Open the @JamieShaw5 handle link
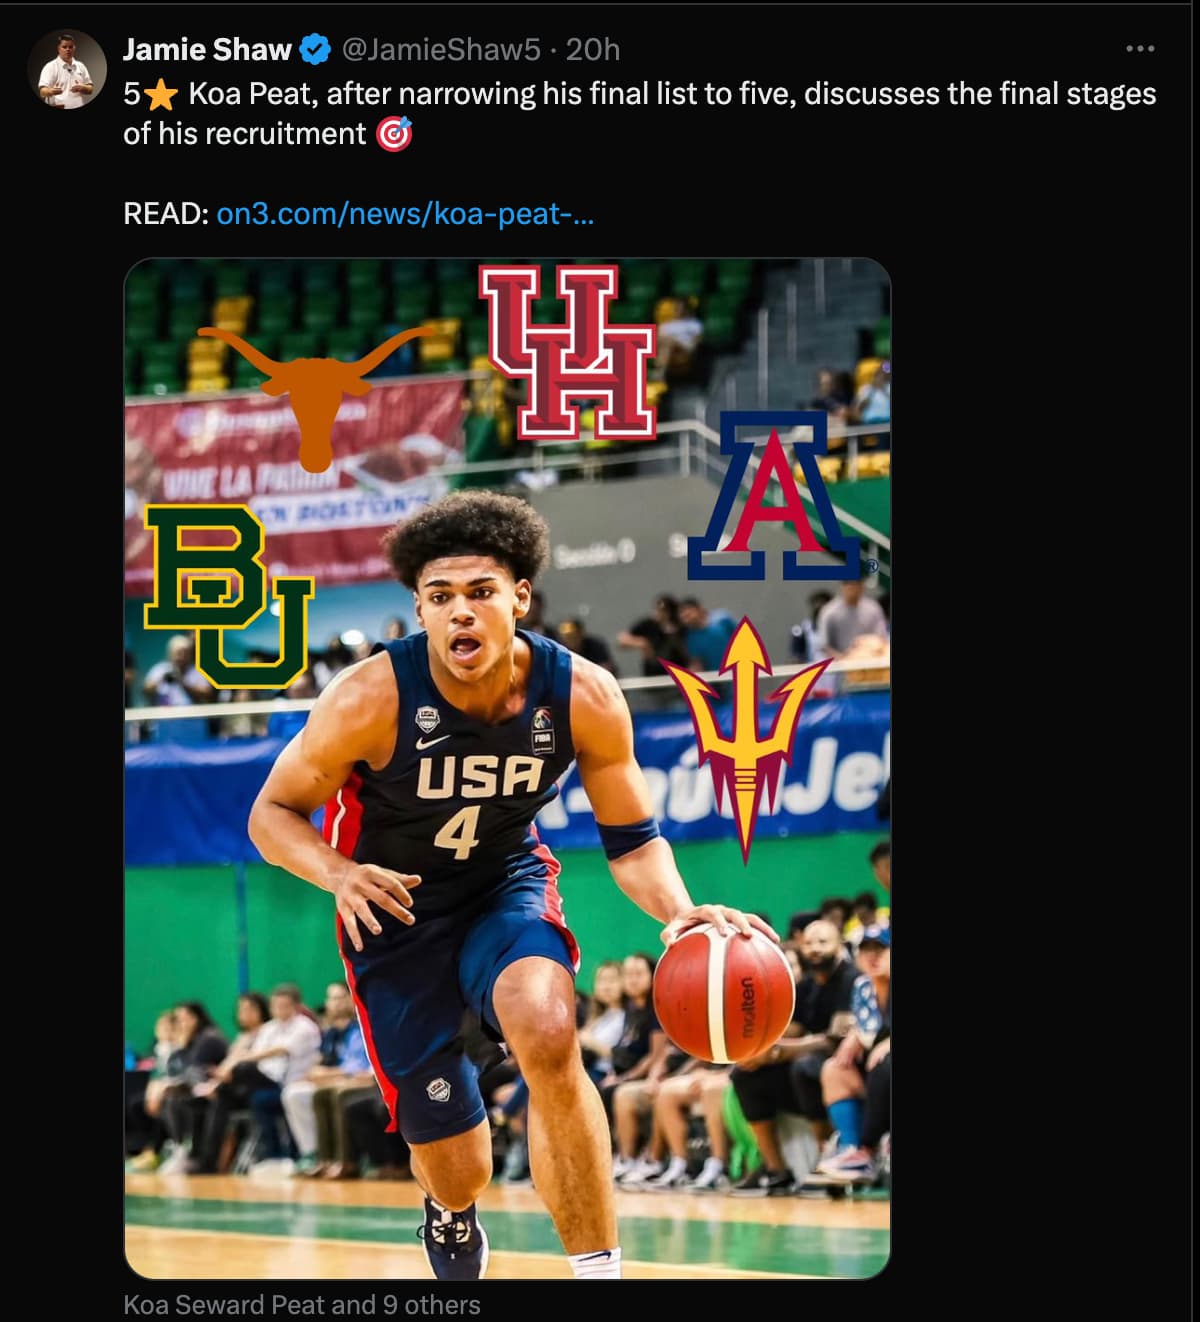The height and width of the screenshot is (1322, 1200). (441, 49)
